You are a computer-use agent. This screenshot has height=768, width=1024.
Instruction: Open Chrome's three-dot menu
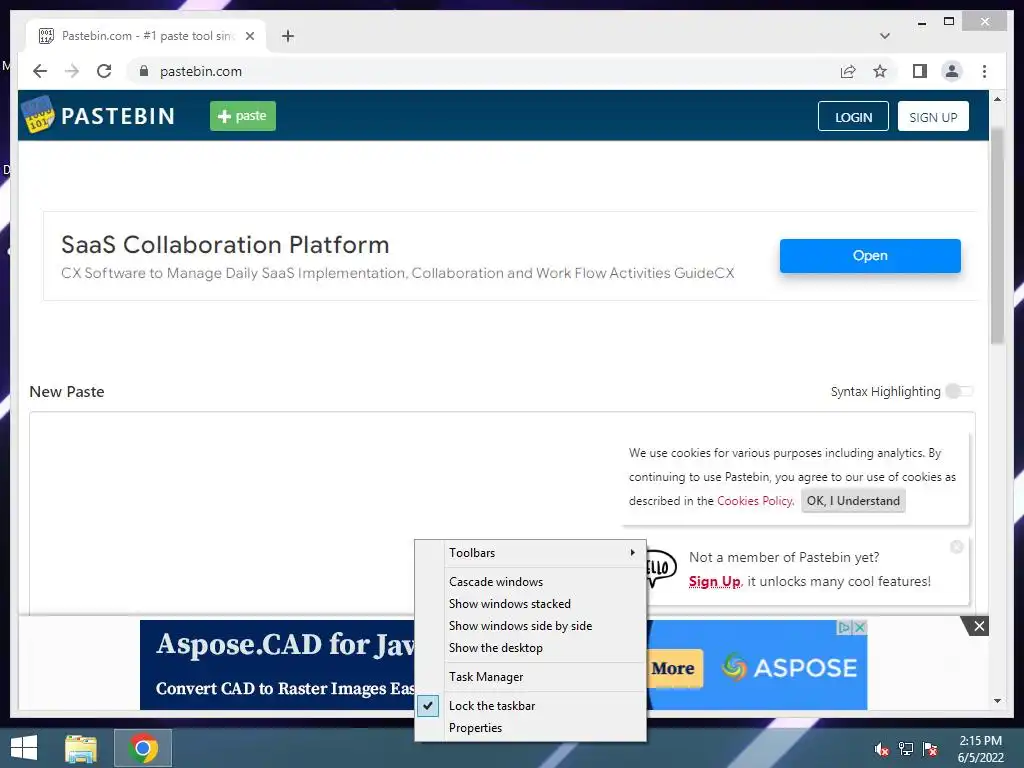click(984, 71)
